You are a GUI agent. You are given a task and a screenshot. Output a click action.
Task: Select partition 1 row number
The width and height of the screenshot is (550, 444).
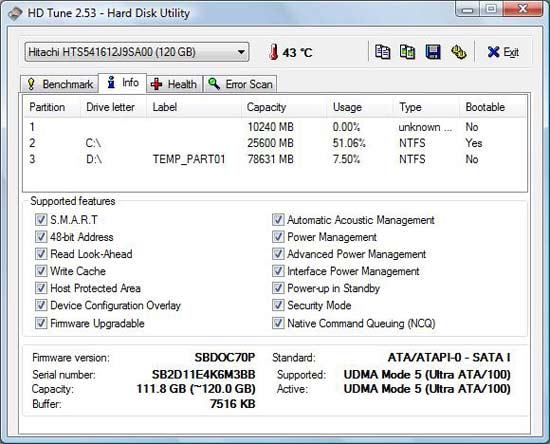(x=32, y=127)
